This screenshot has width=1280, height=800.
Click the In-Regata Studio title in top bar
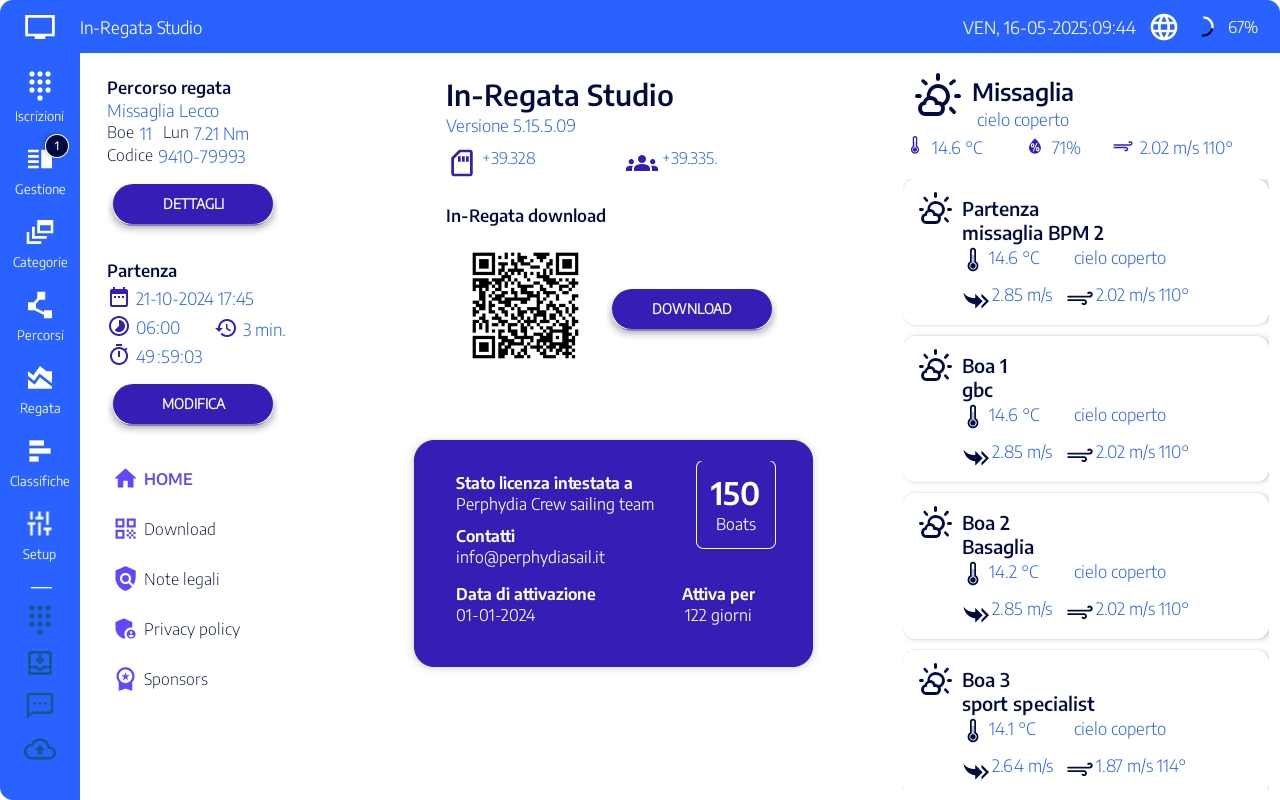(x=141, y=28)
